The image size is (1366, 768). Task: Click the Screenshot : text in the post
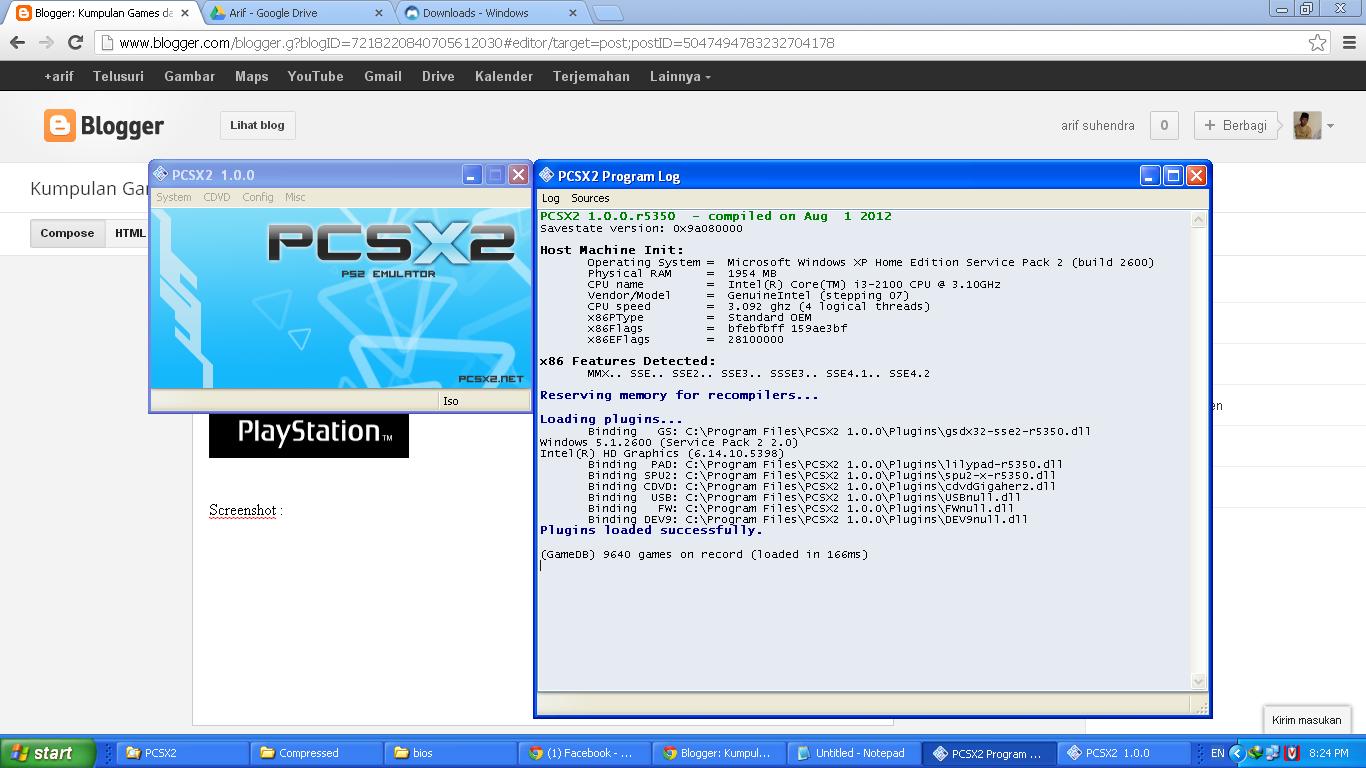(x=246, y=510)
